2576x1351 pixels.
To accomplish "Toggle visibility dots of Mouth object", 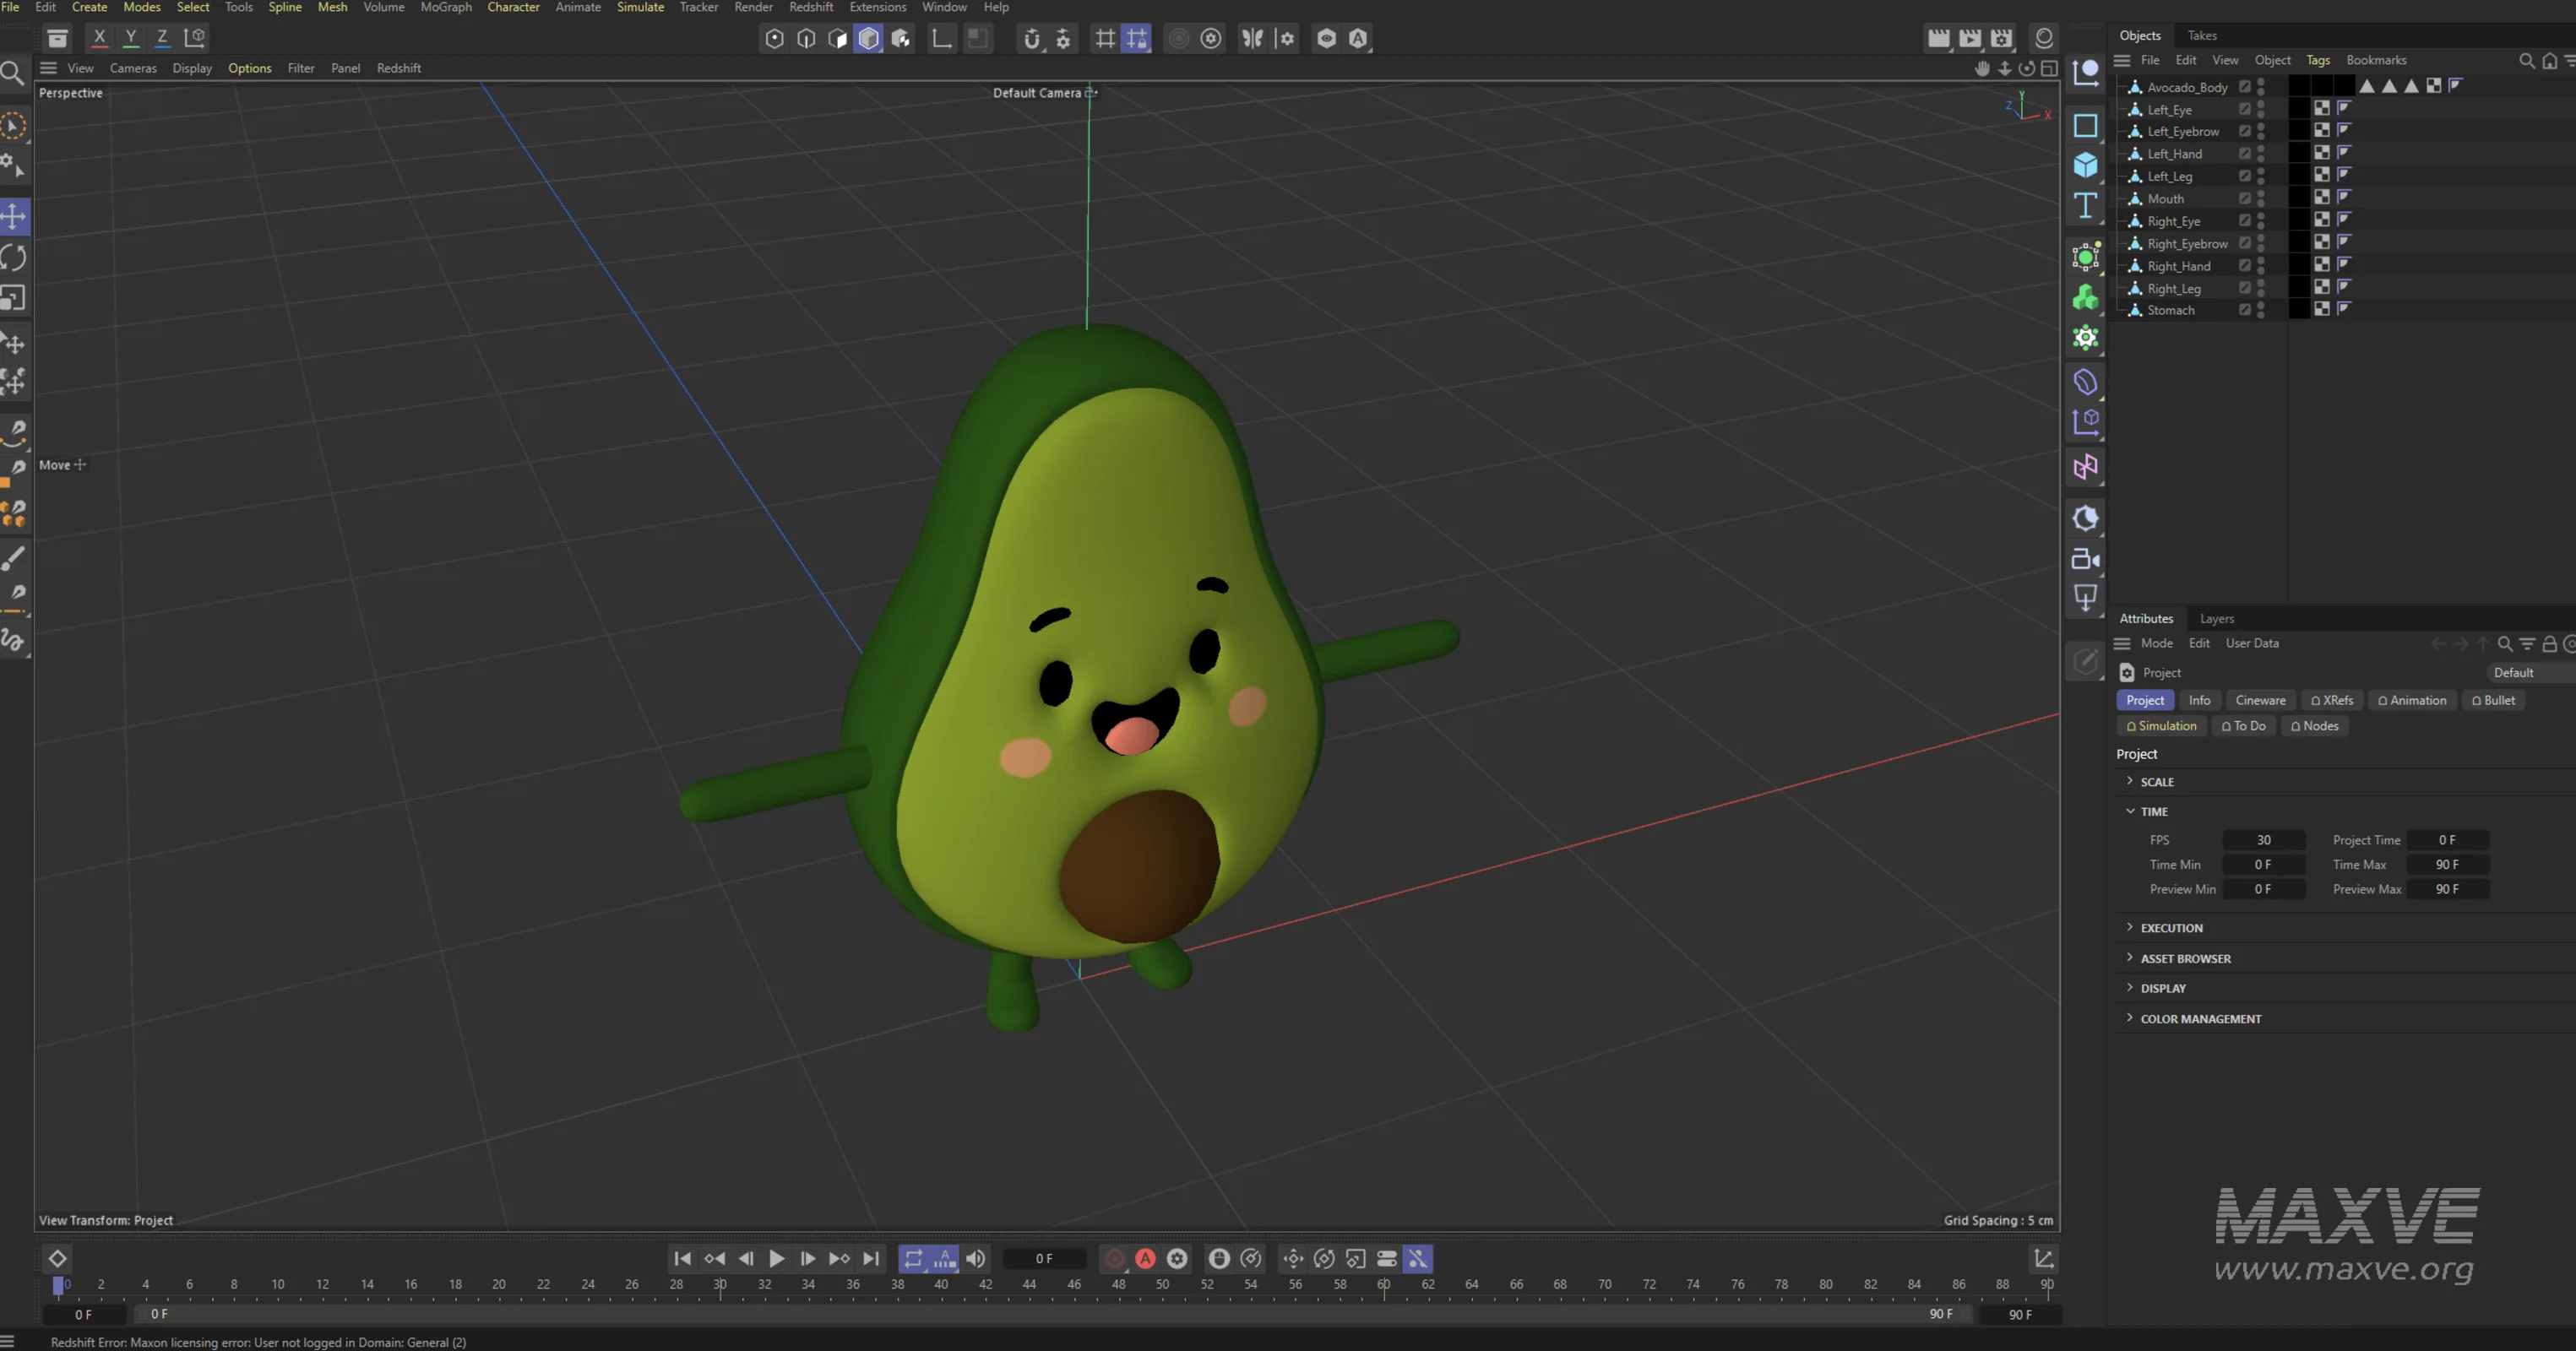I will (2261, 198).
